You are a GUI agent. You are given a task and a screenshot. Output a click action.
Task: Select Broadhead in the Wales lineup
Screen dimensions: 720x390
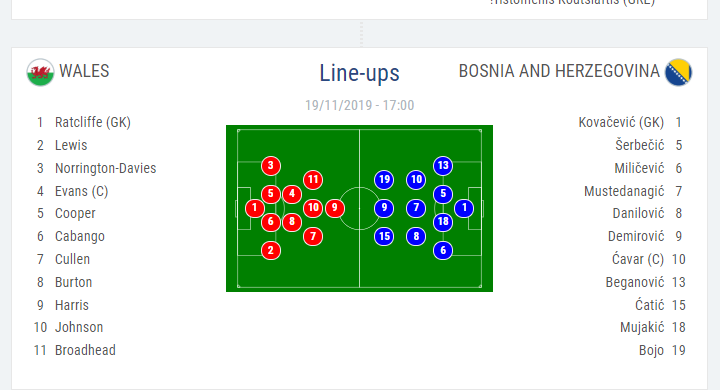point(85,350)
